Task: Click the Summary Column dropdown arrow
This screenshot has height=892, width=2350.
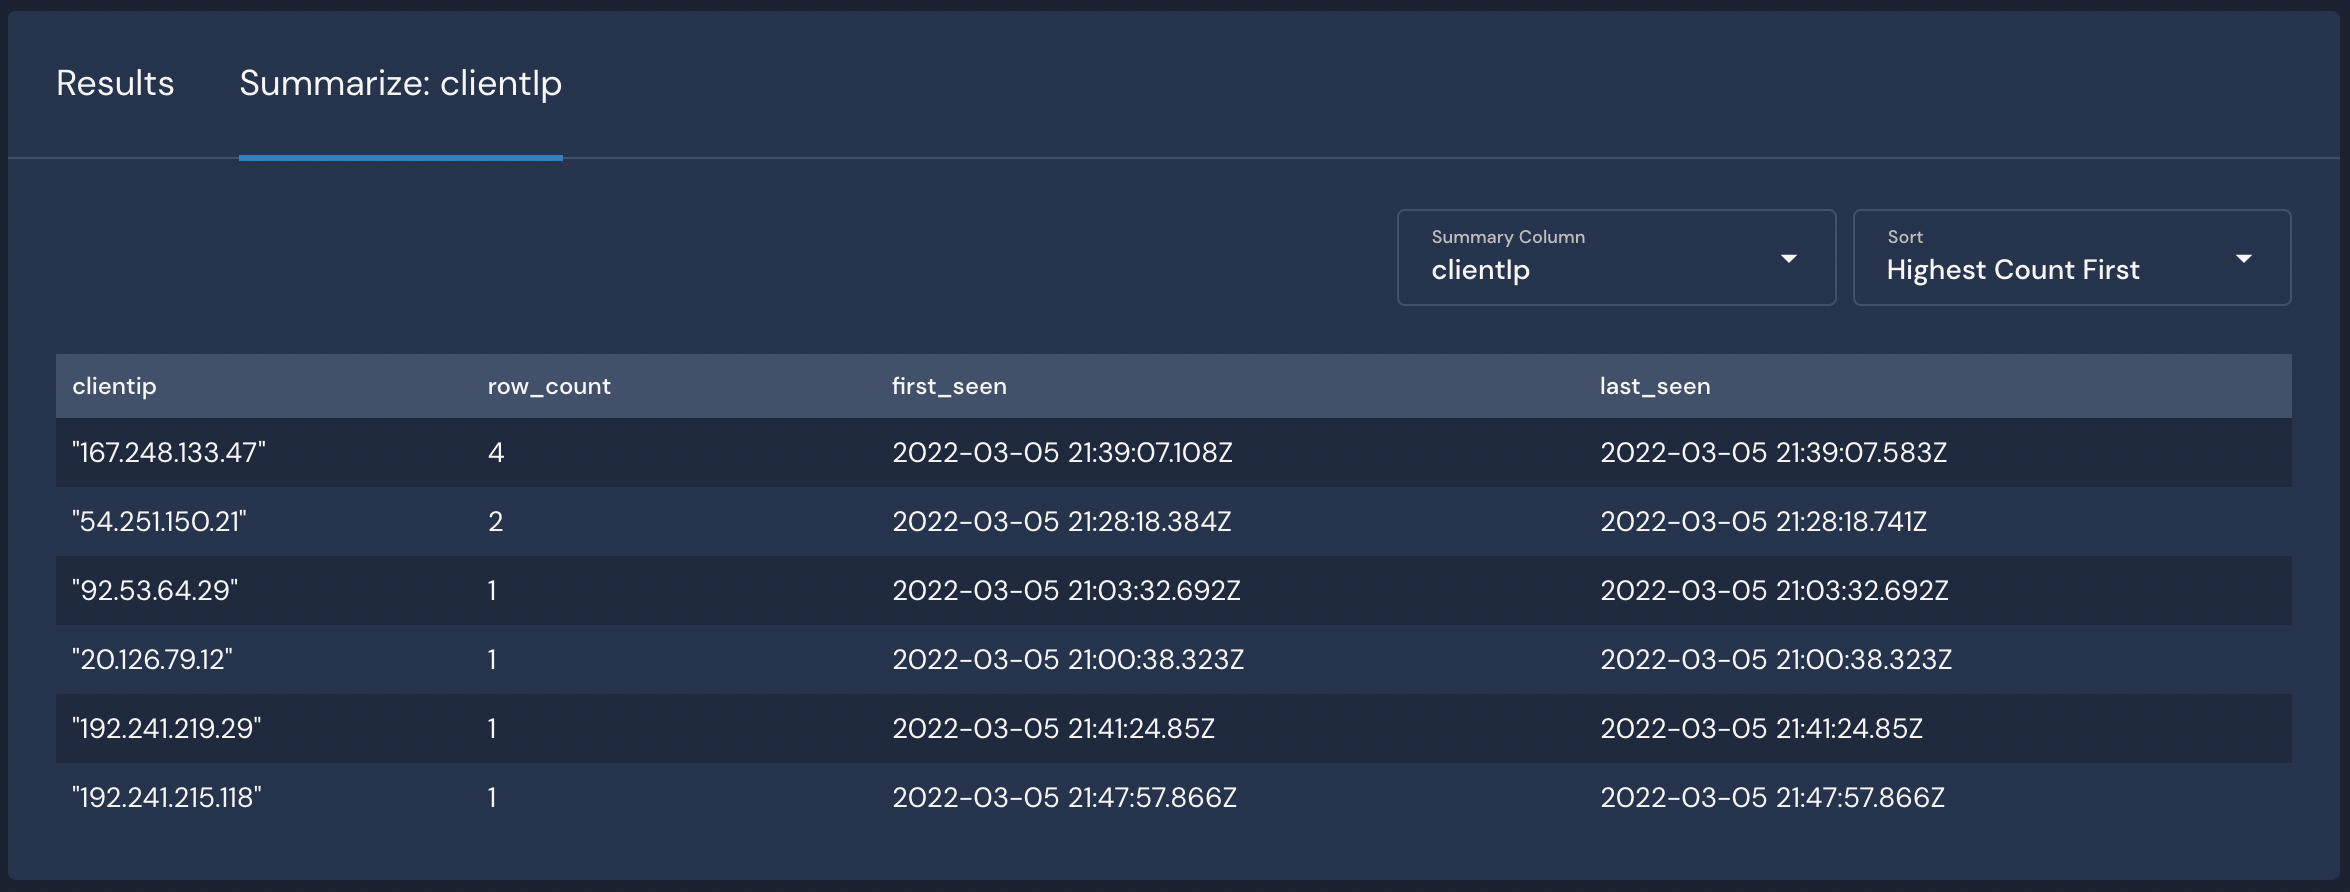Action: [x=1789, y=258]
